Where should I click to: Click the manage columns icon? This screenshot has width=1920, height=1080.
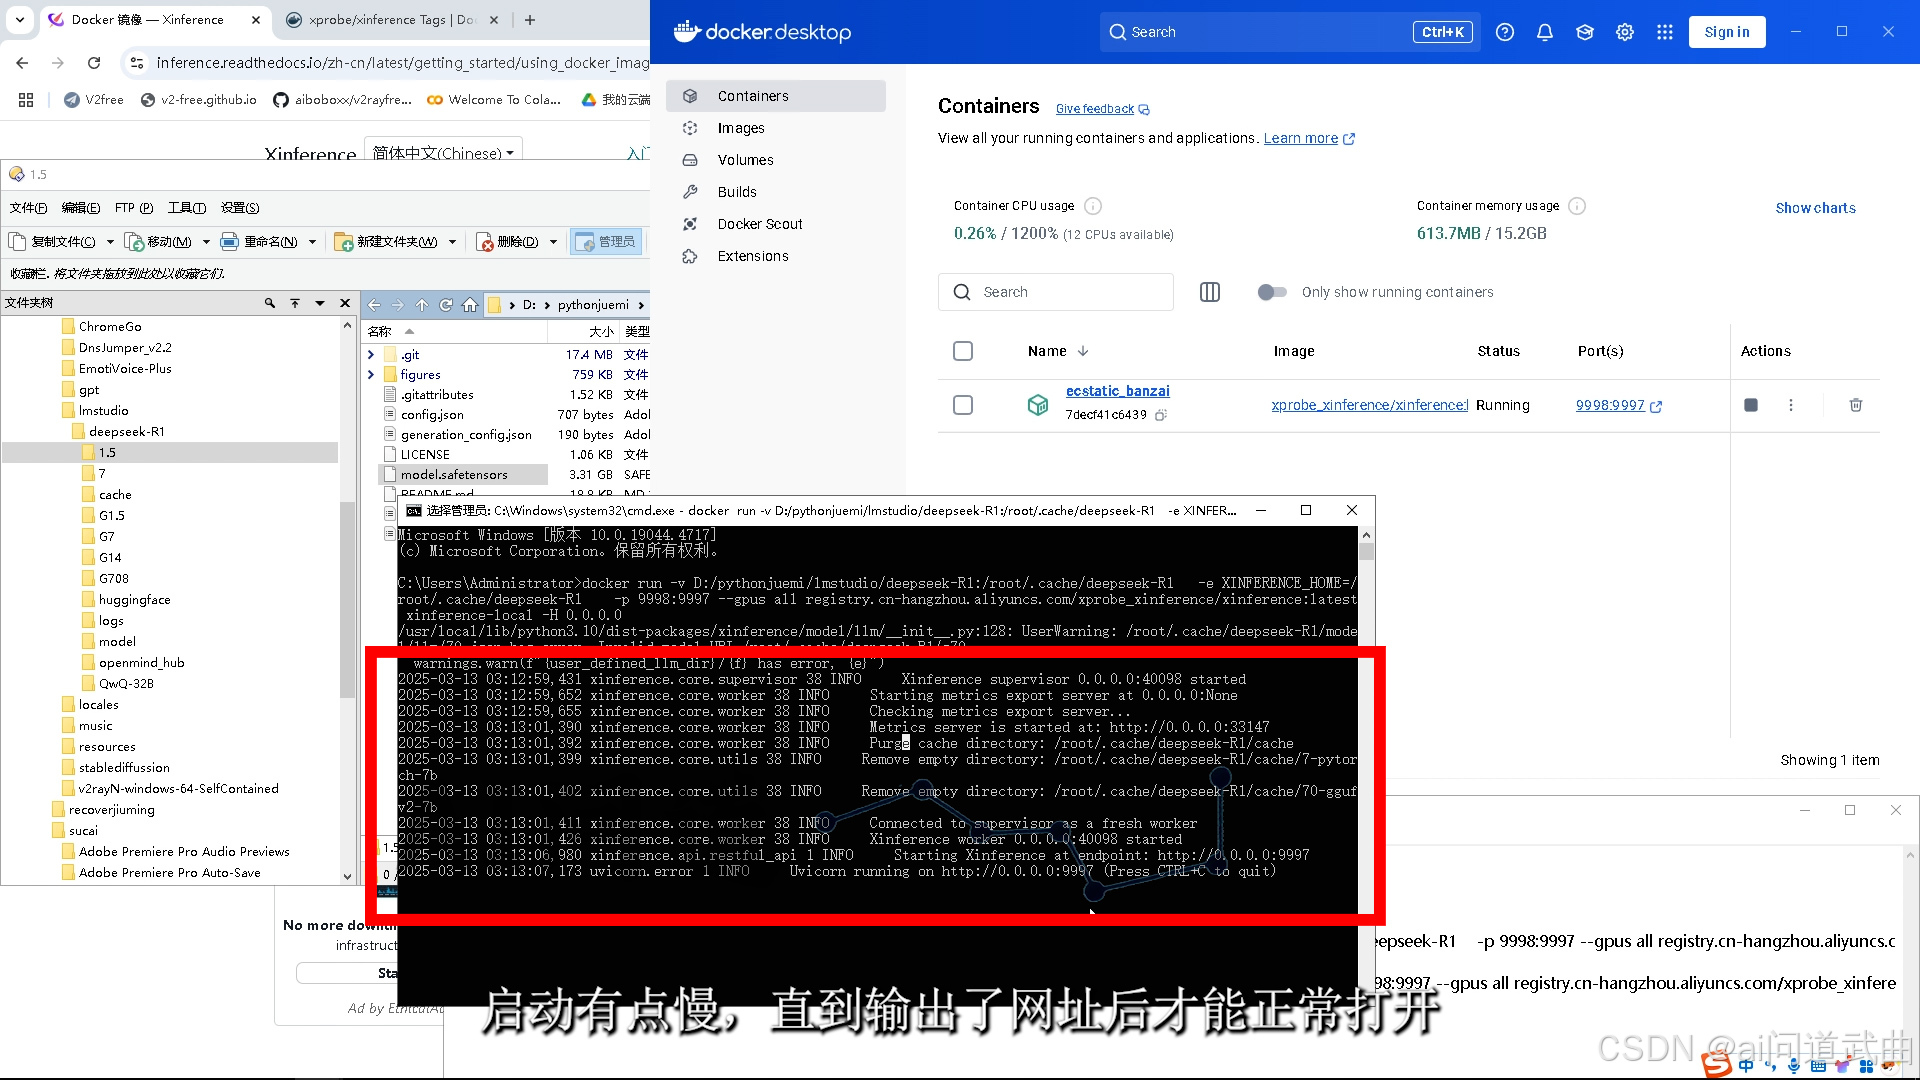click(1209, 292)
